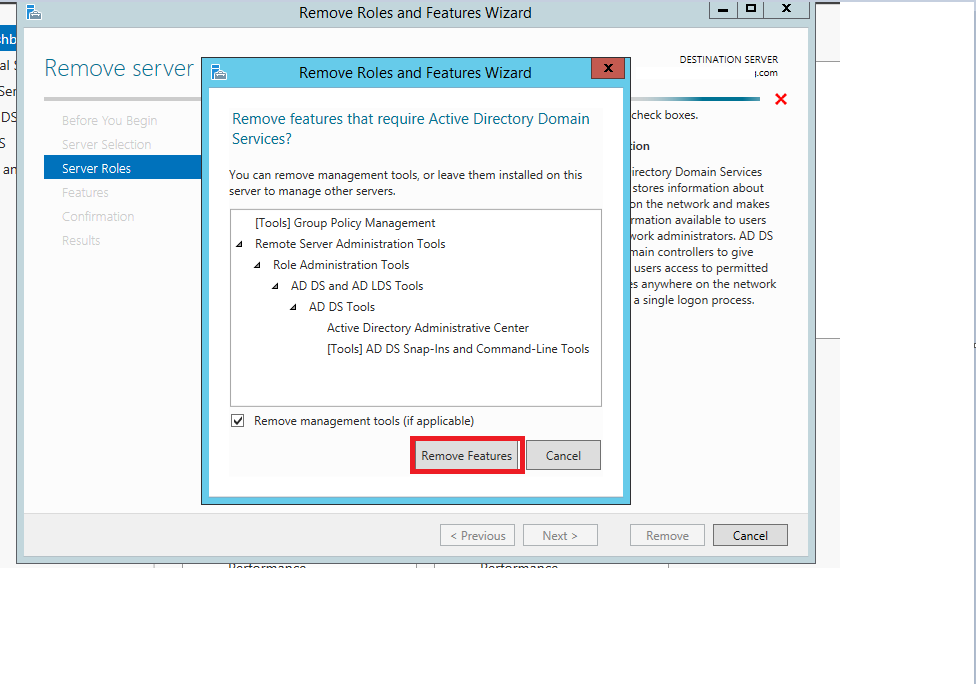Click the Remove Features button
Image resolution: width=976 pixels, height=684 pixels.
pos(466,454)
